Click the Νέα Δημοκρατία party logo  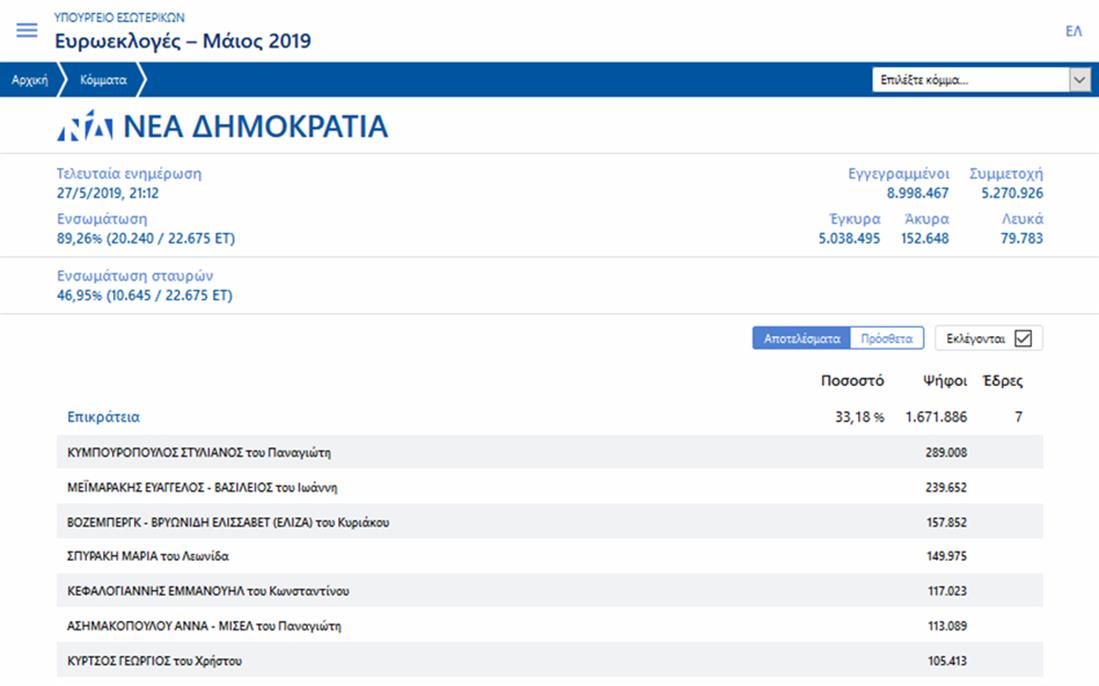[x=84, y=127]
